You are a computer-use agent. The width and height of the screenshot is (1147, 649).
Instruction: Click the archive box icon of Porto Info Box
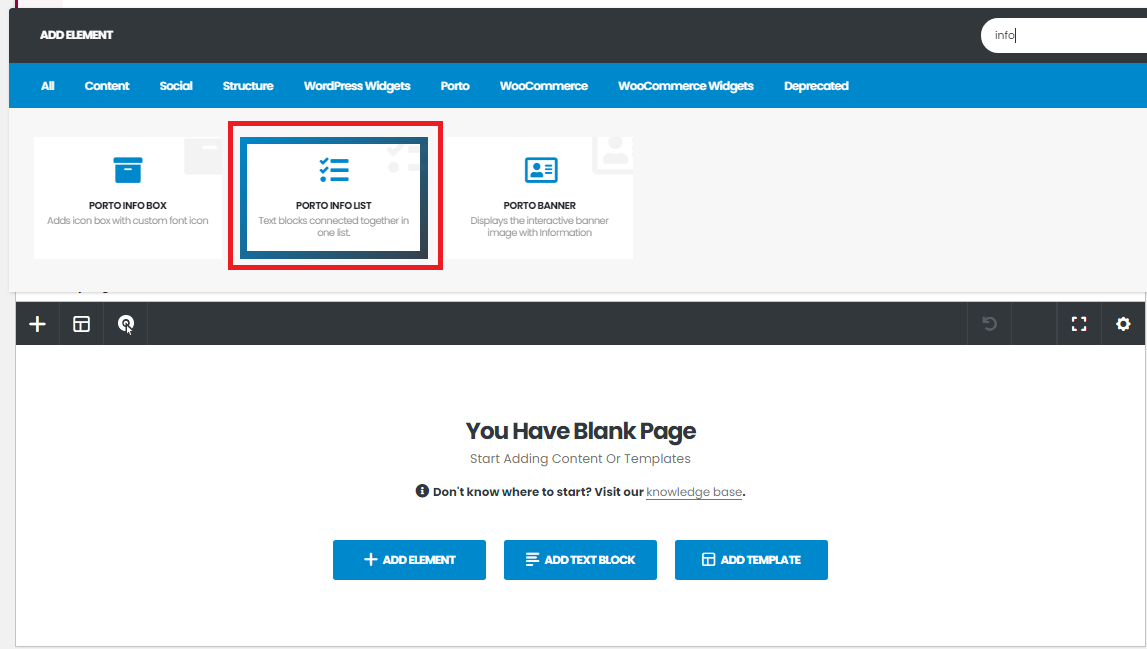pyautogui.click(x=128, y=170)
